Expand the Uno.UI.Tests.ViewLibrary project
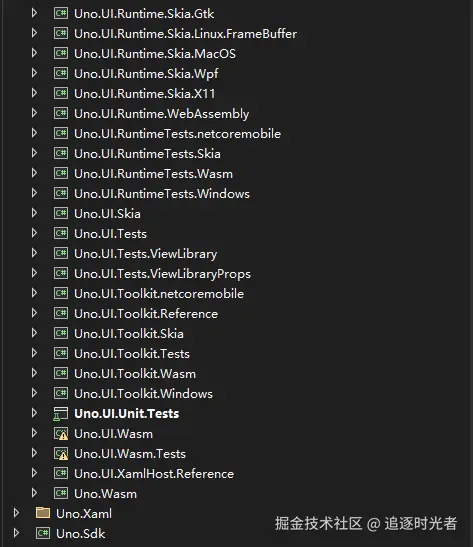This screenshot has height=547, width=473. click(x=34, y=253)
